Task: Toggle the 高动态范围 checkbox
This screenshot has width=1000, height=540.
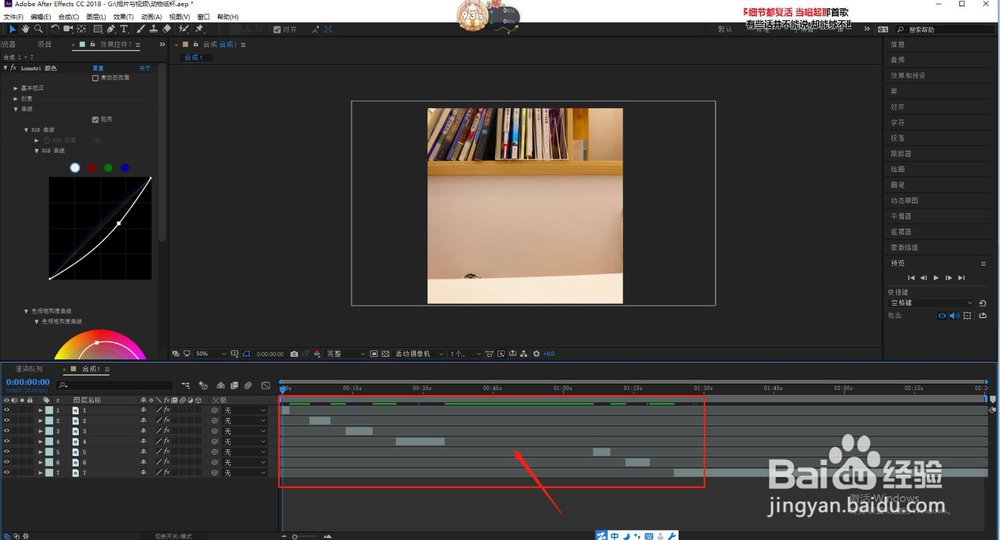Action: [x=95, y=78]
